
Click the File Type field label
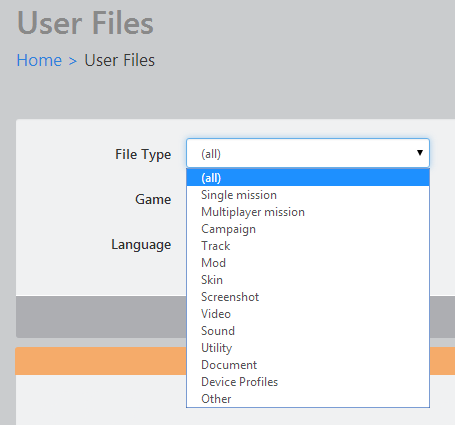[143, 154]
